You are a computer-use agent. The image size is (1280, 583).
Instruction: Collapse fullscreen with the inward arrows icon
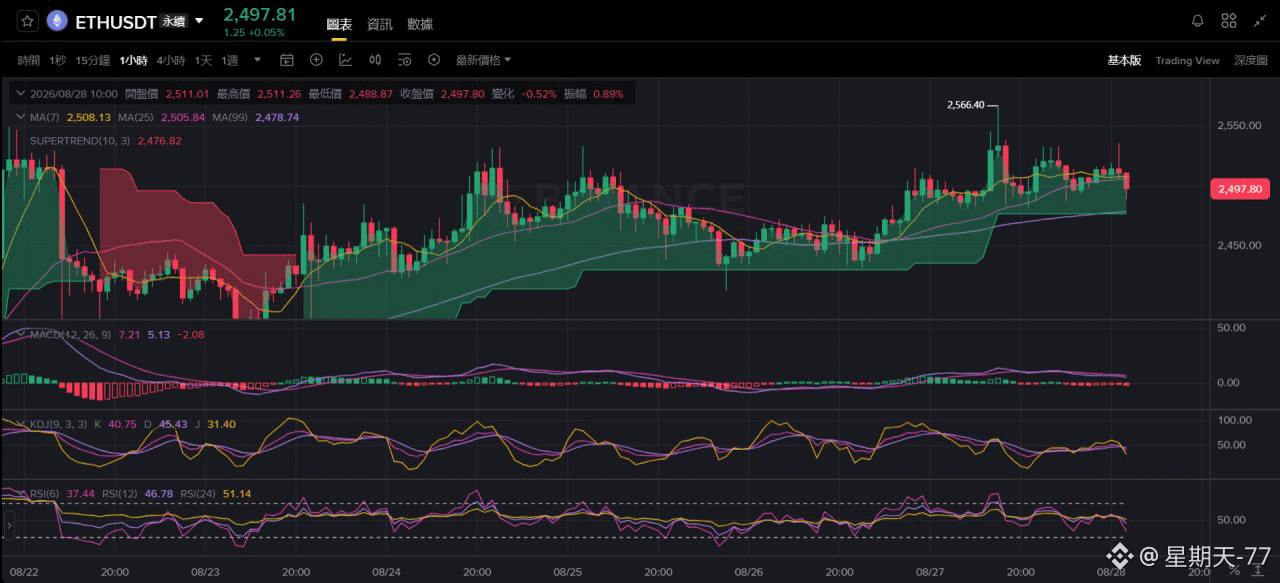(x=1259, y=21)
